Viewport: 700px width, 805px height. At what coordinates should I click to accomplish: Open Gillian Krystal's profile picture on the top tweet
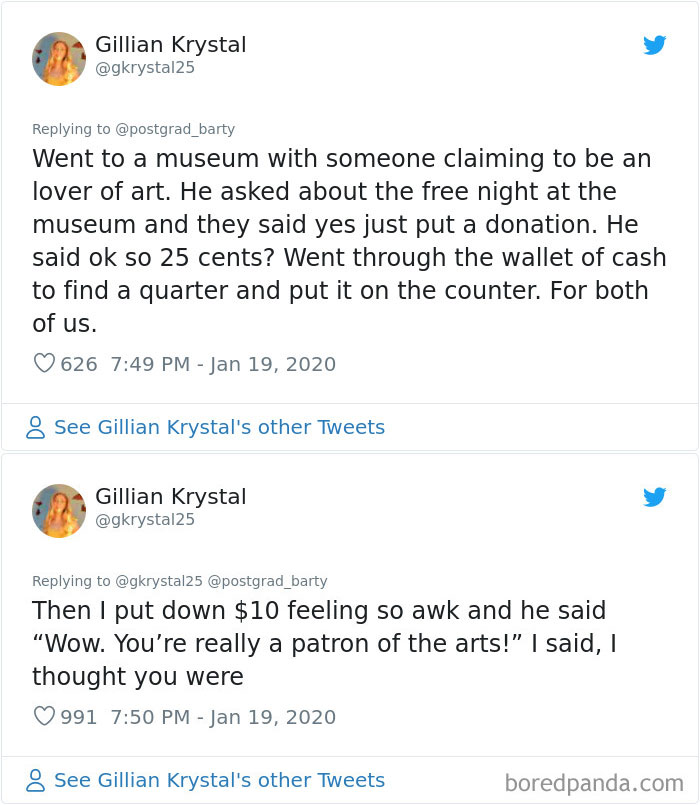(x=59, y=58)
